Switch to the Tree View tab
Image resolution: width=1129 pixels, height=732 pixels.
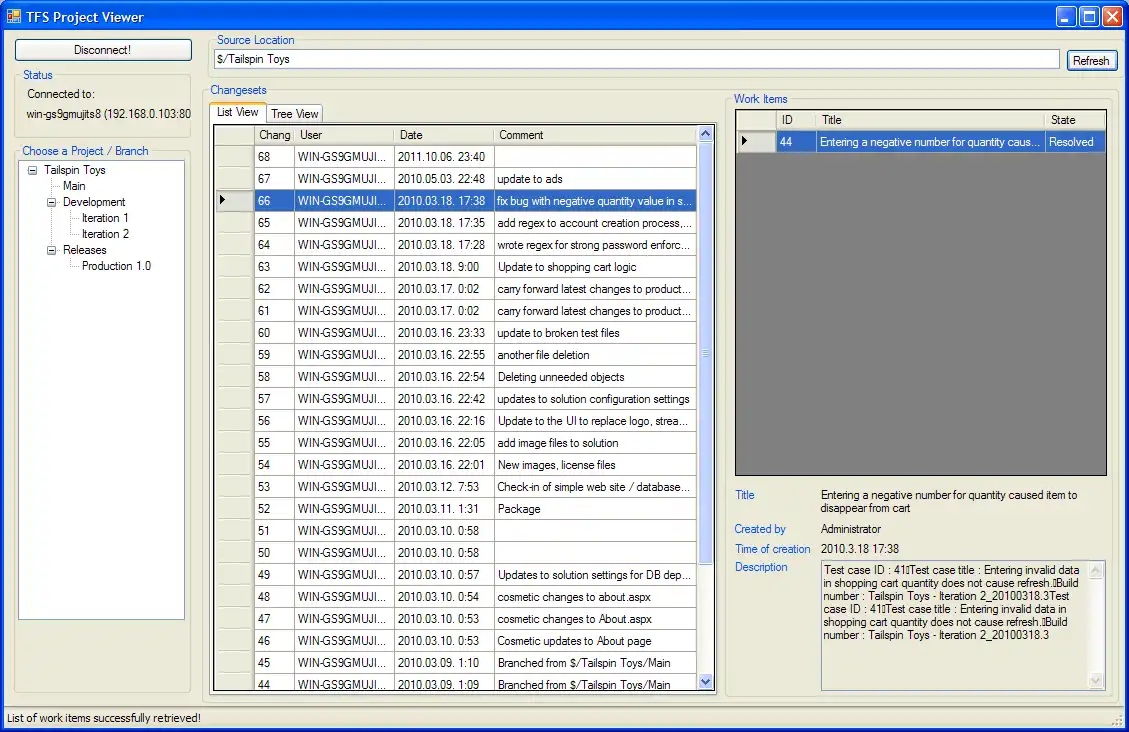pyautogui.click(x=295, y=114)
